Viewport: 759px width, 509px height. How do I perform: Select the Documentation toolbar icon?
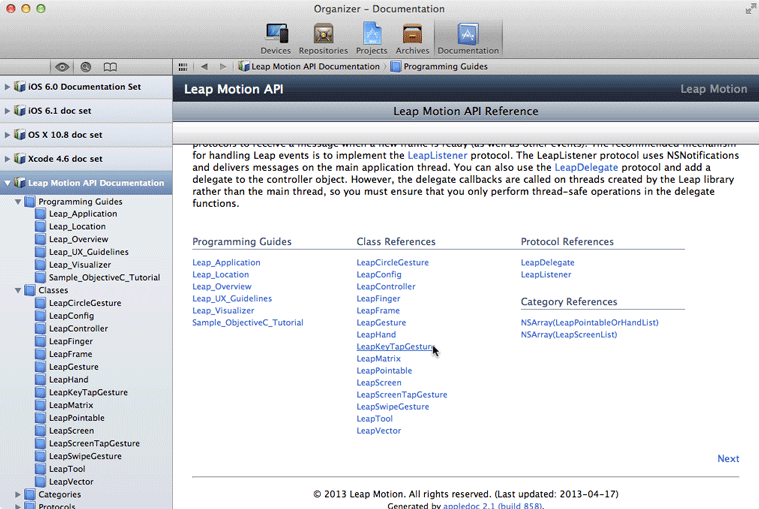click(x=467, y=38)
